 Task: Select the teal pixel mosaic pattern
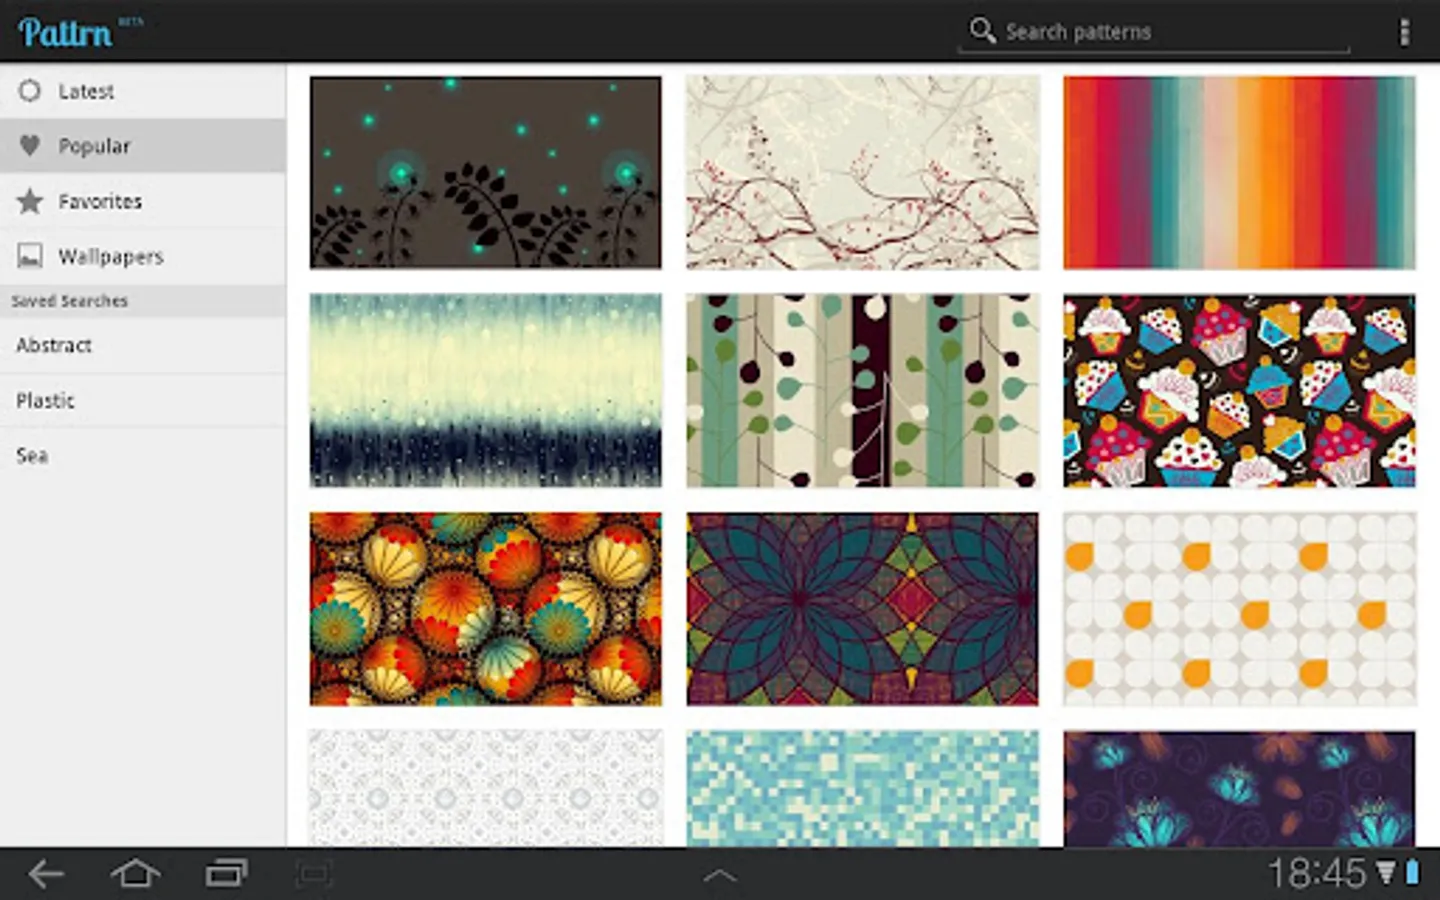click(862, 788)
